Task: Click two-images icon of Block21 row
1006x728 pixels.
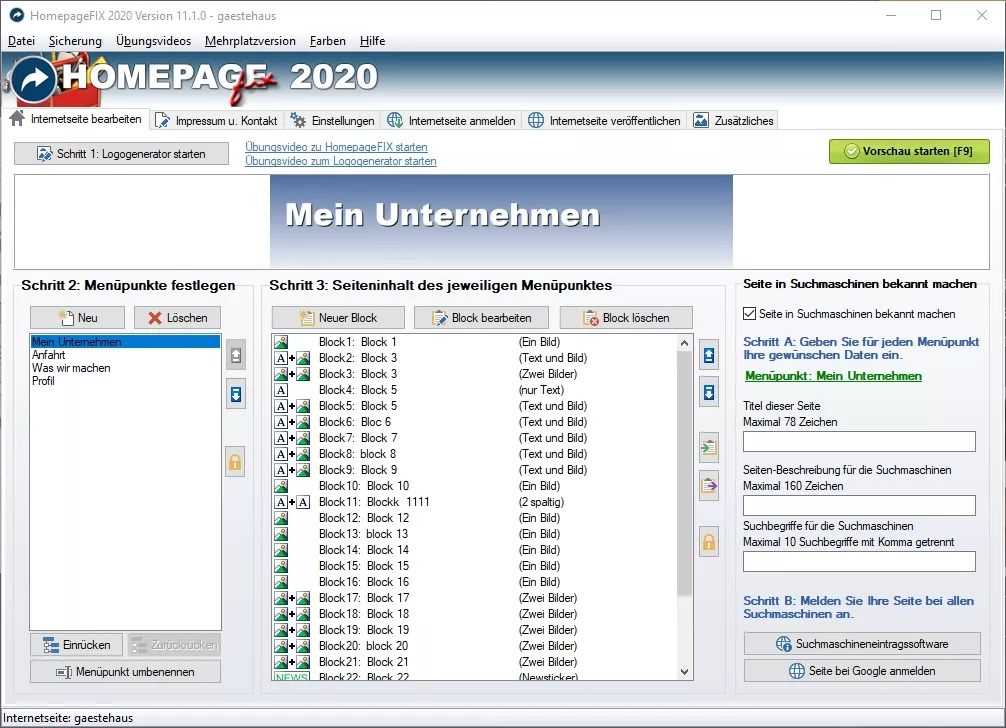Action: tap(292, 662)
